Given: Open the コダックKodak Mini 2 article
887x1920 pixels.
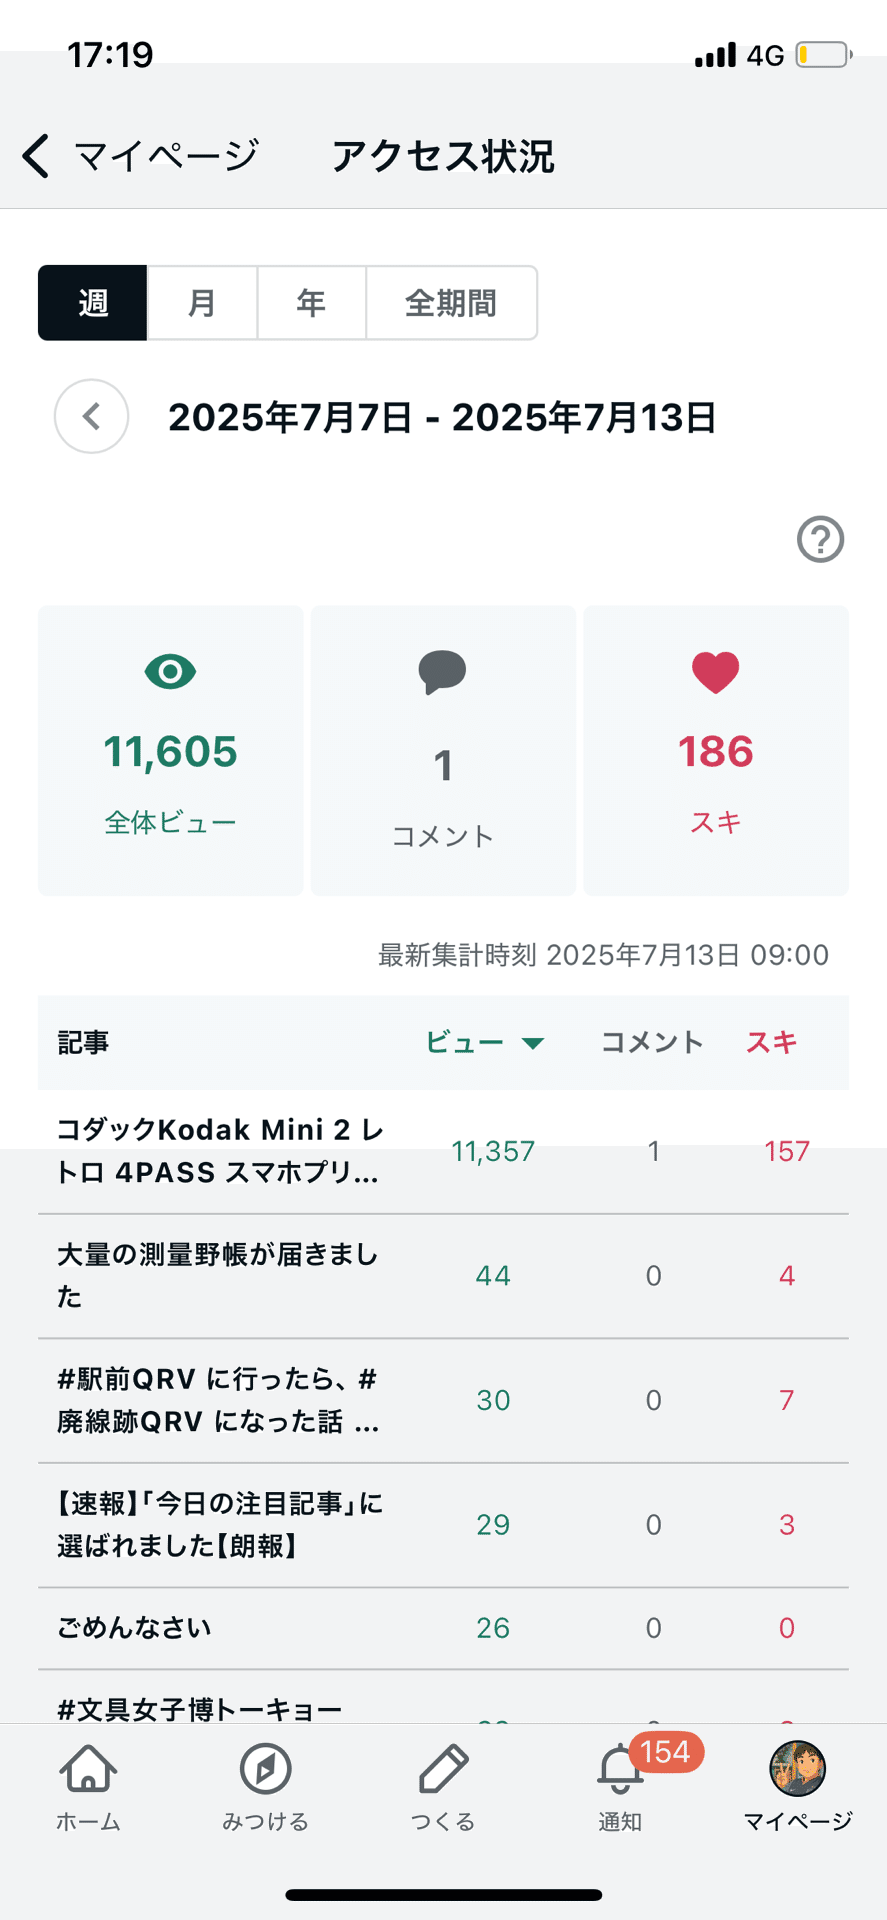Looking at the screenshot, I should point(220,1151).
